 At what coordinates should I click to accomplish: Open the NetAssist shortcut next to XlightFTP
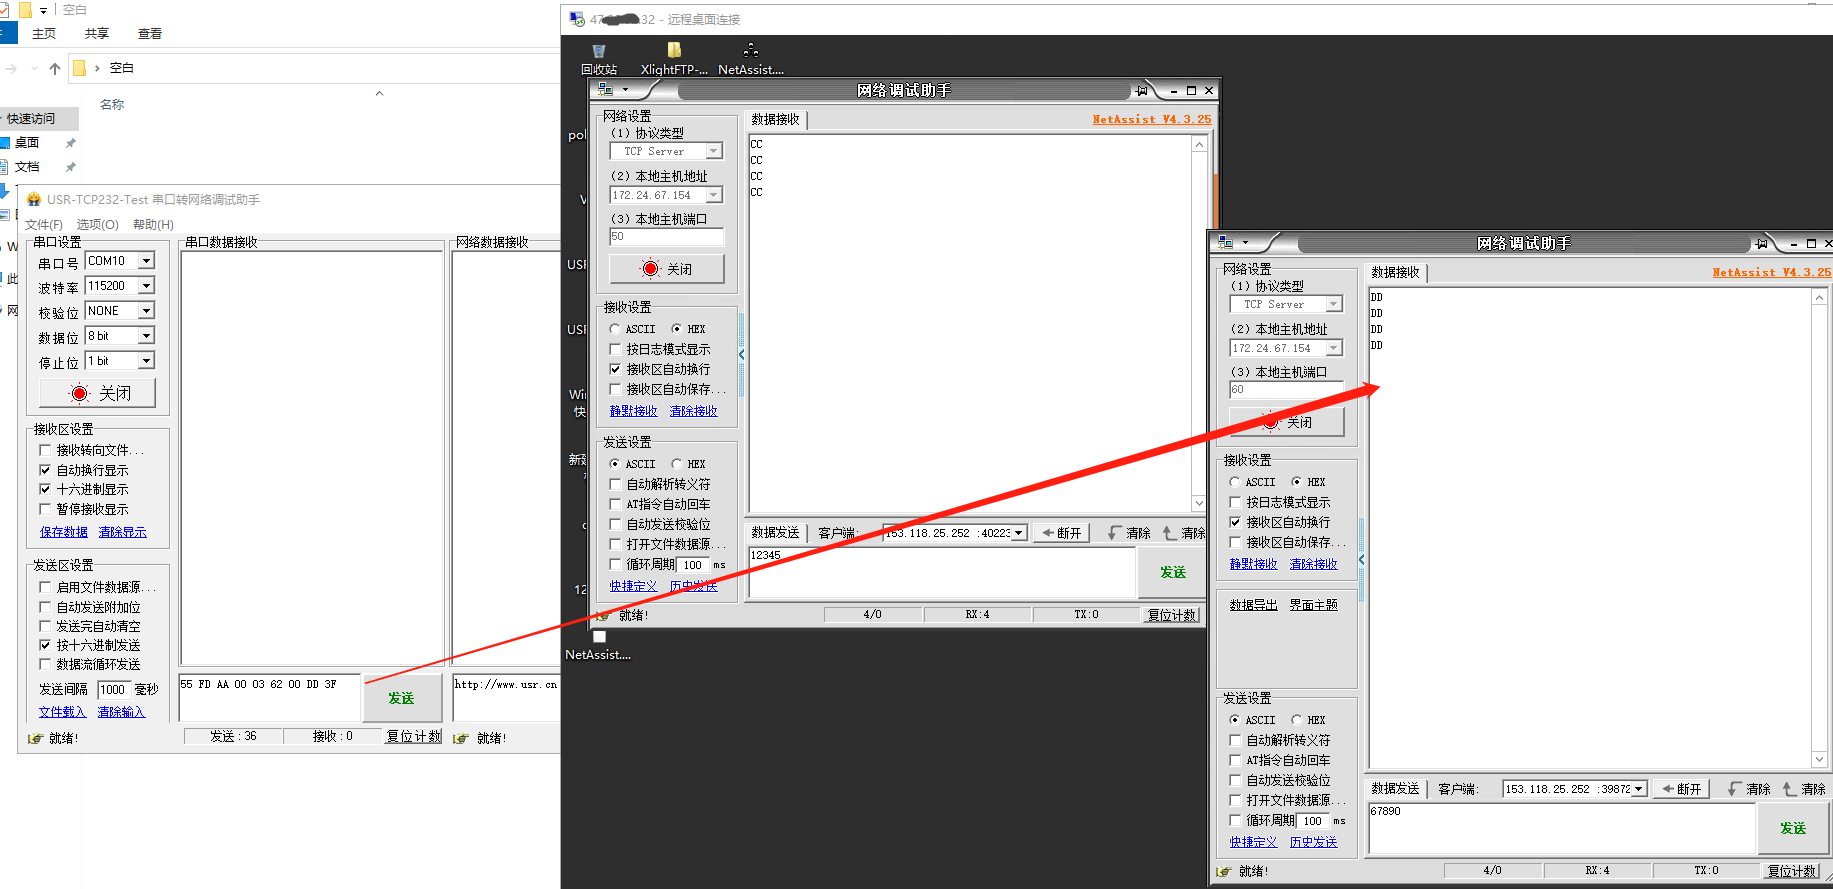750,53
